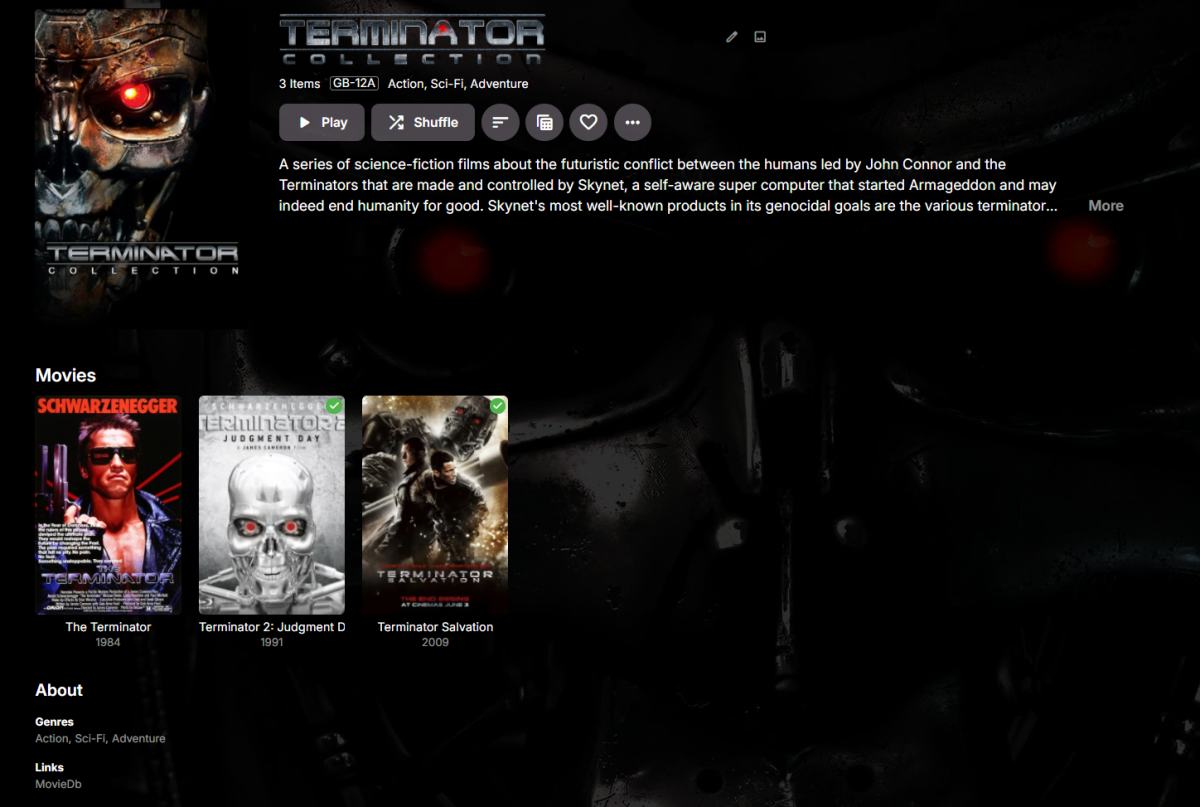Shuffle the Terminator Collection
The width and height of the screenshot is (1200, 807).
pos(423,122)
